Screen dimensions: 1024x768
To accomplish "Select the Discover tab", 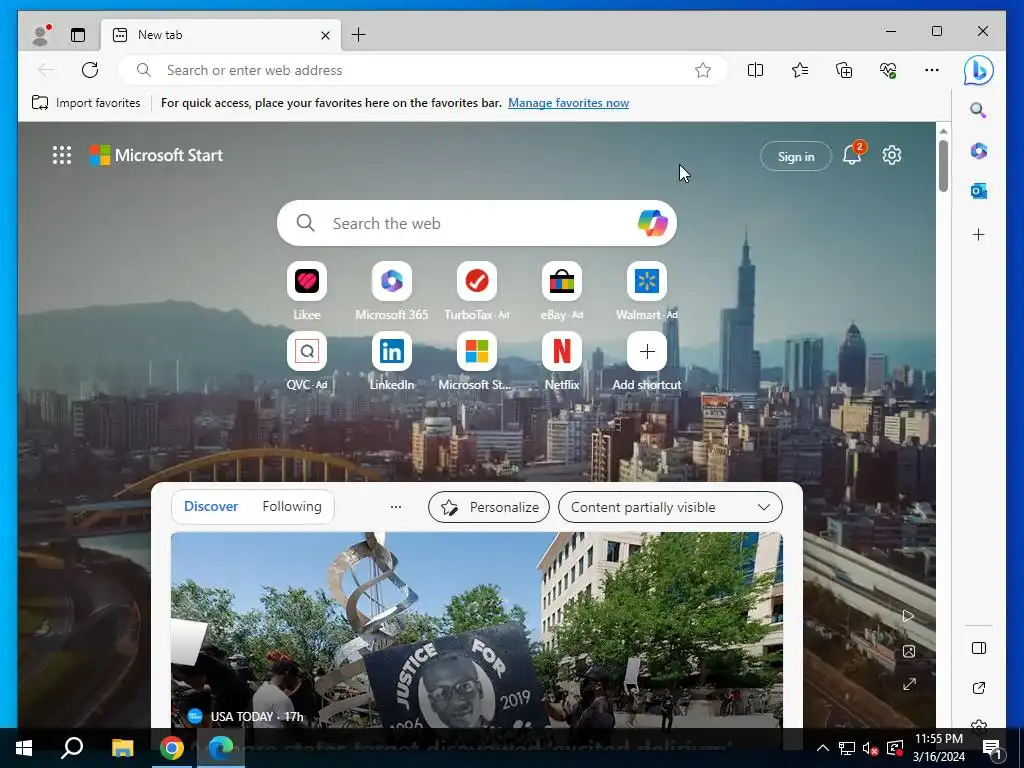I will (x=211, y=506).
